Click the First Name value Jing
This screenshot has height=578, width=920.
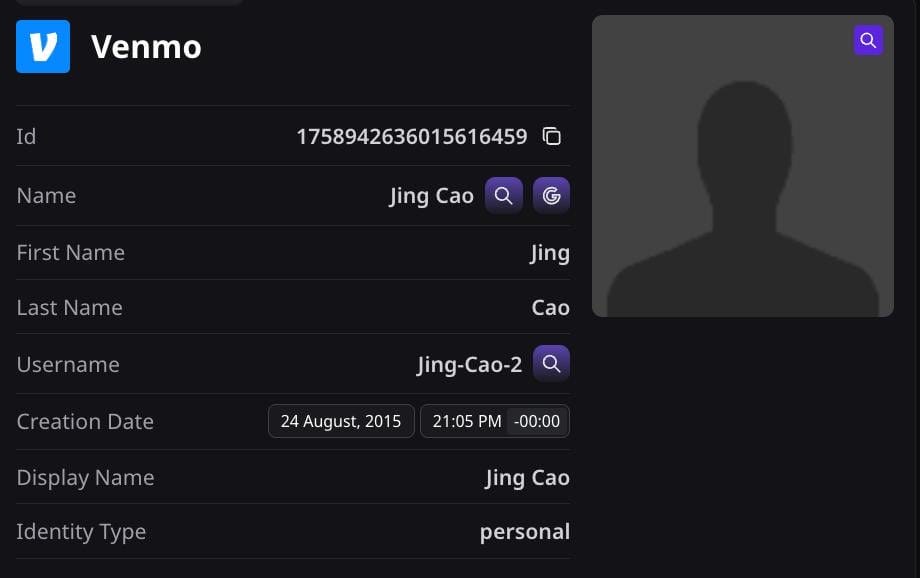pyautogui.click(x=550, y=253)
